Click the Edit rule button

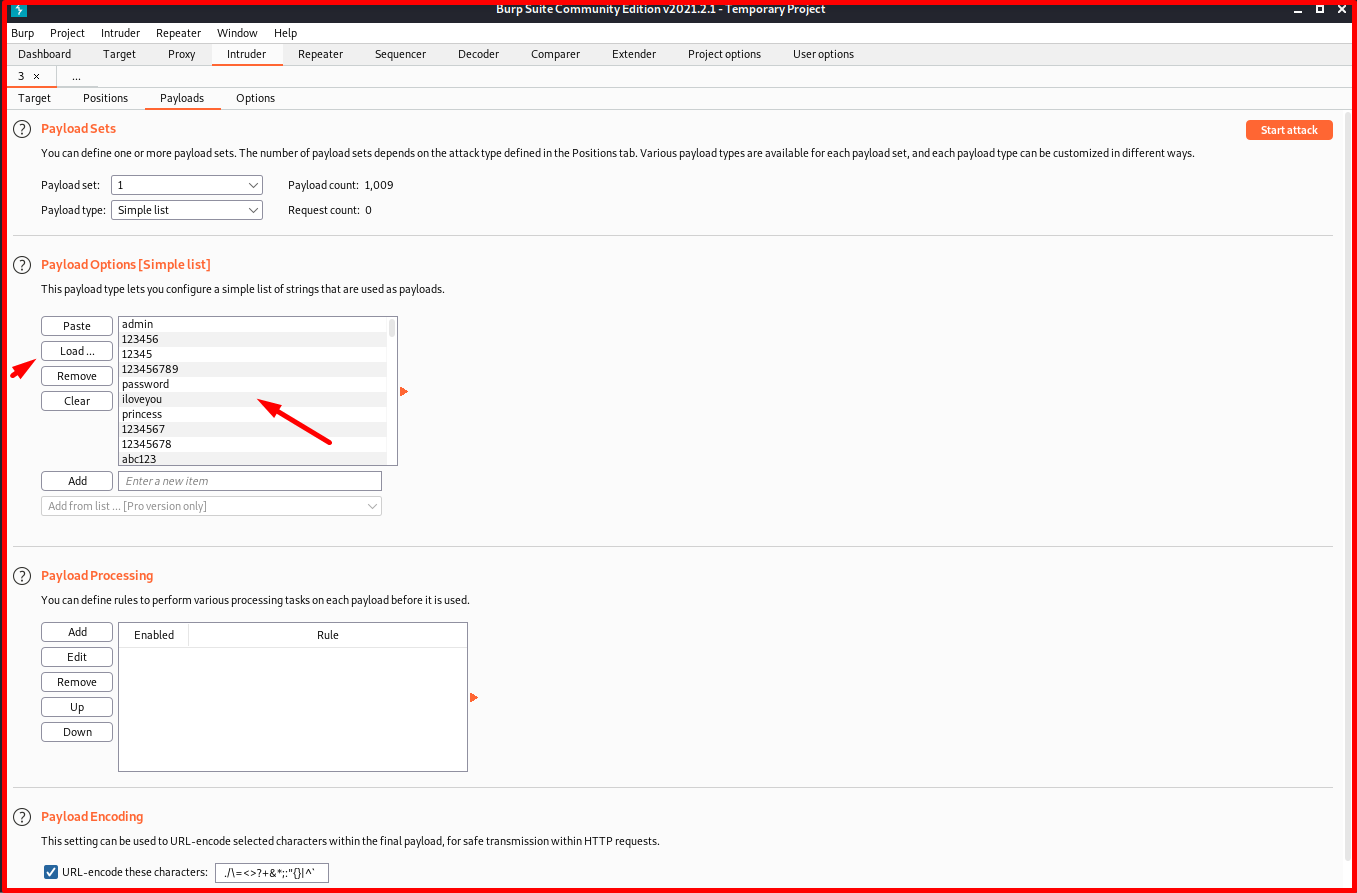click(x=77, y=657)
